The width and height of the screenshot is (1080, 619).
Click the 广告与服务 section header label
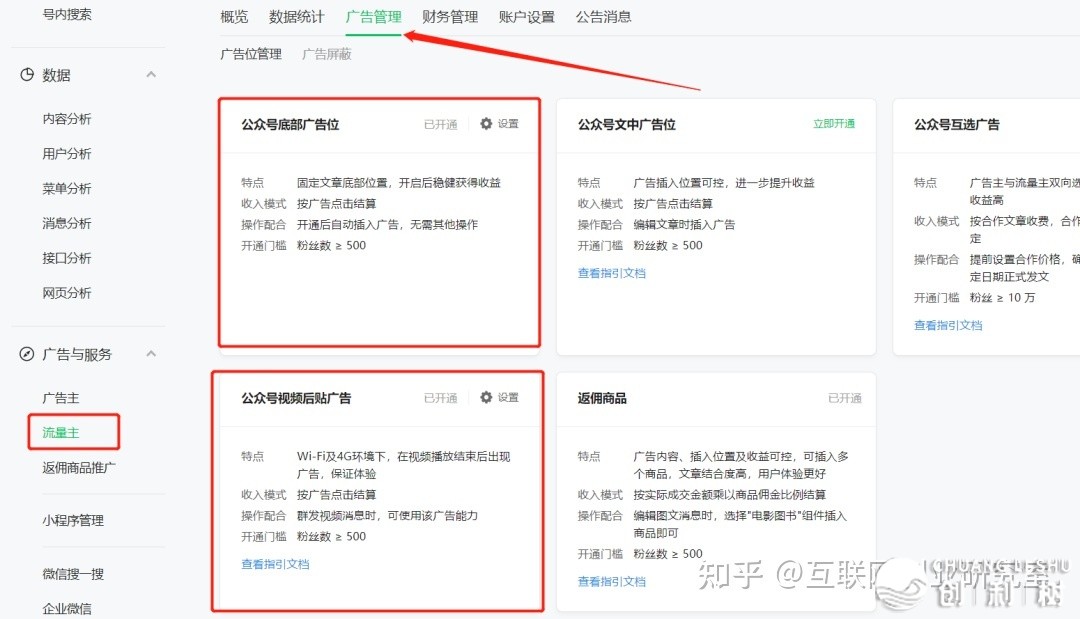tap(77, 354)
